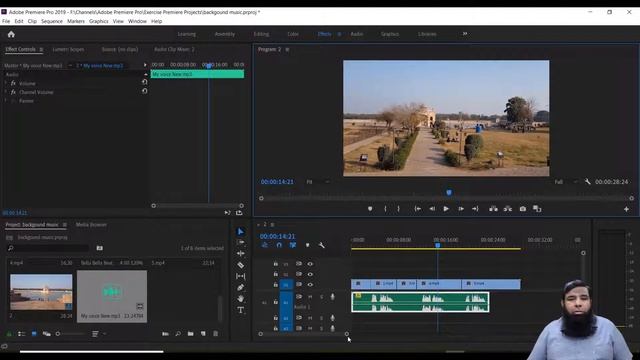
Task: Toggle snap in timeline magnet icon
Action: [279, 245]
